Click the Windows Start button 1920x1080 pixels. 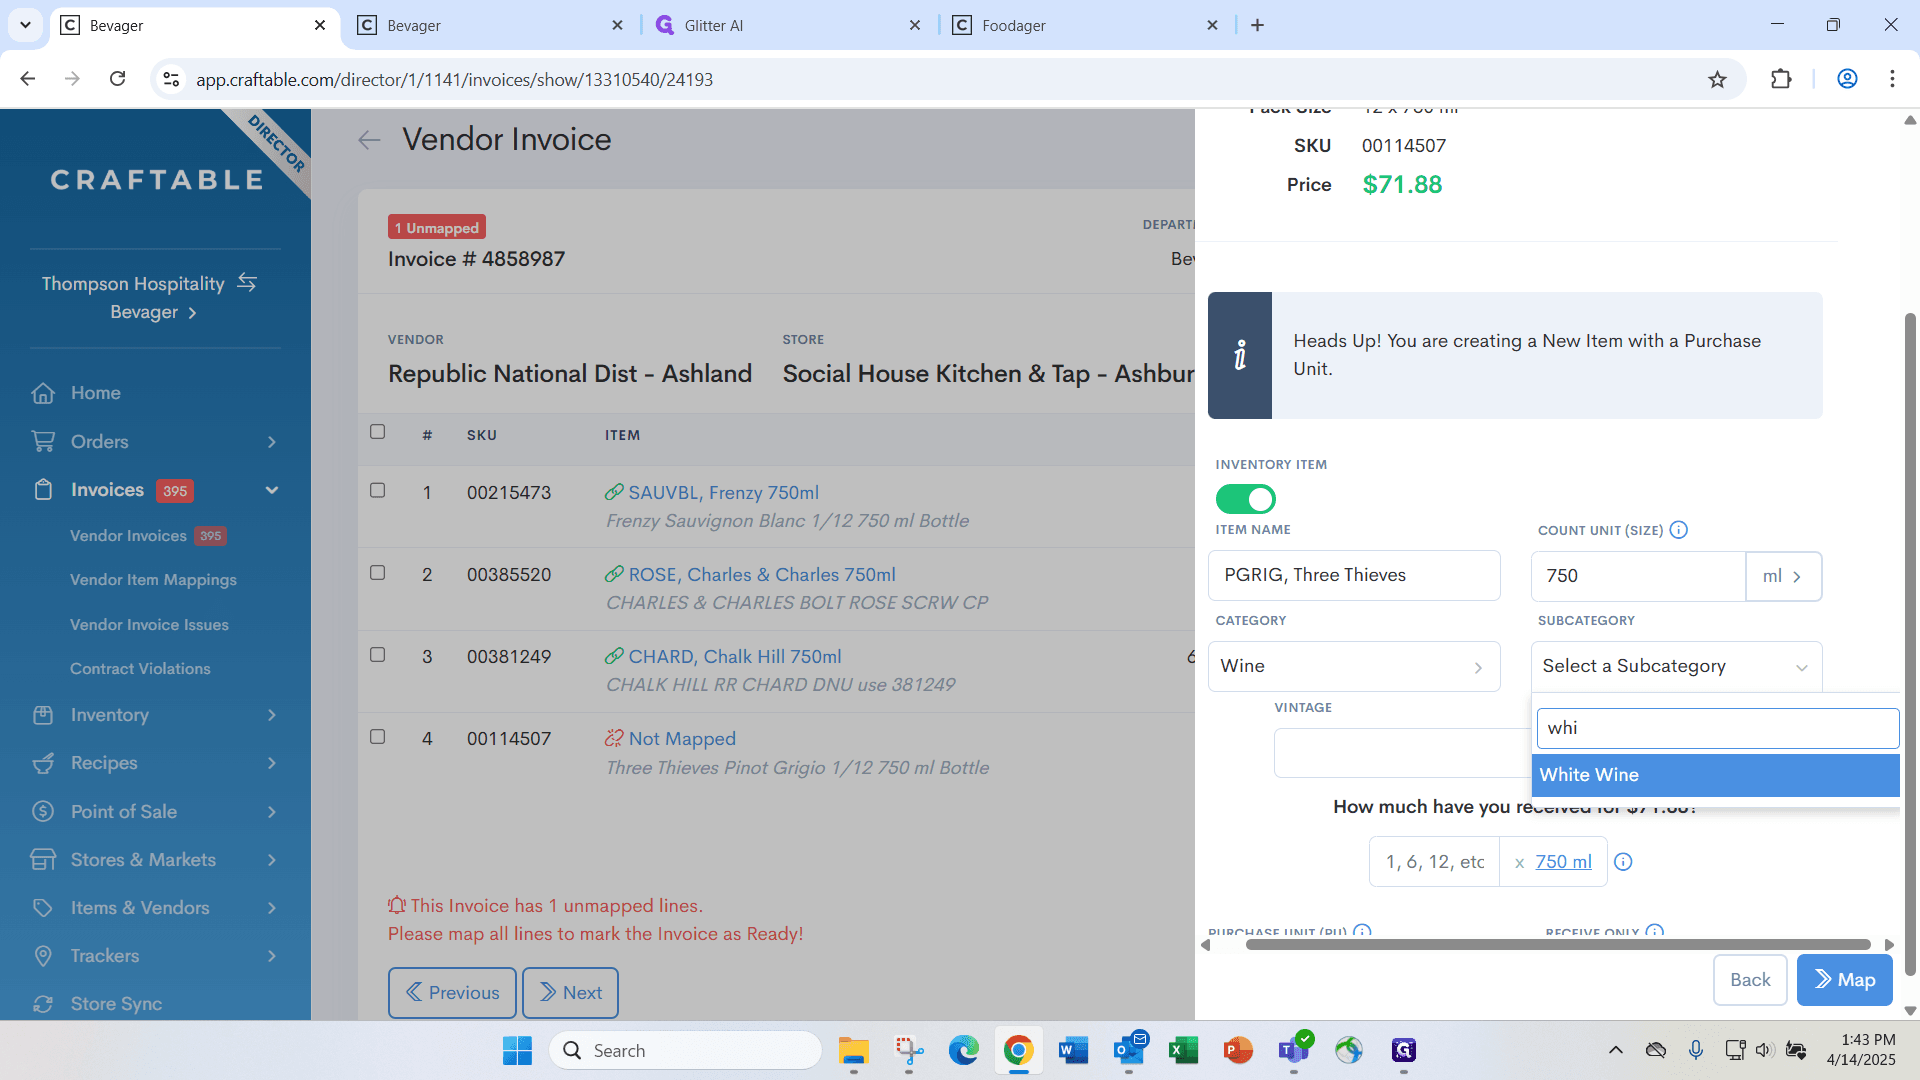(x=517, y=1050)
